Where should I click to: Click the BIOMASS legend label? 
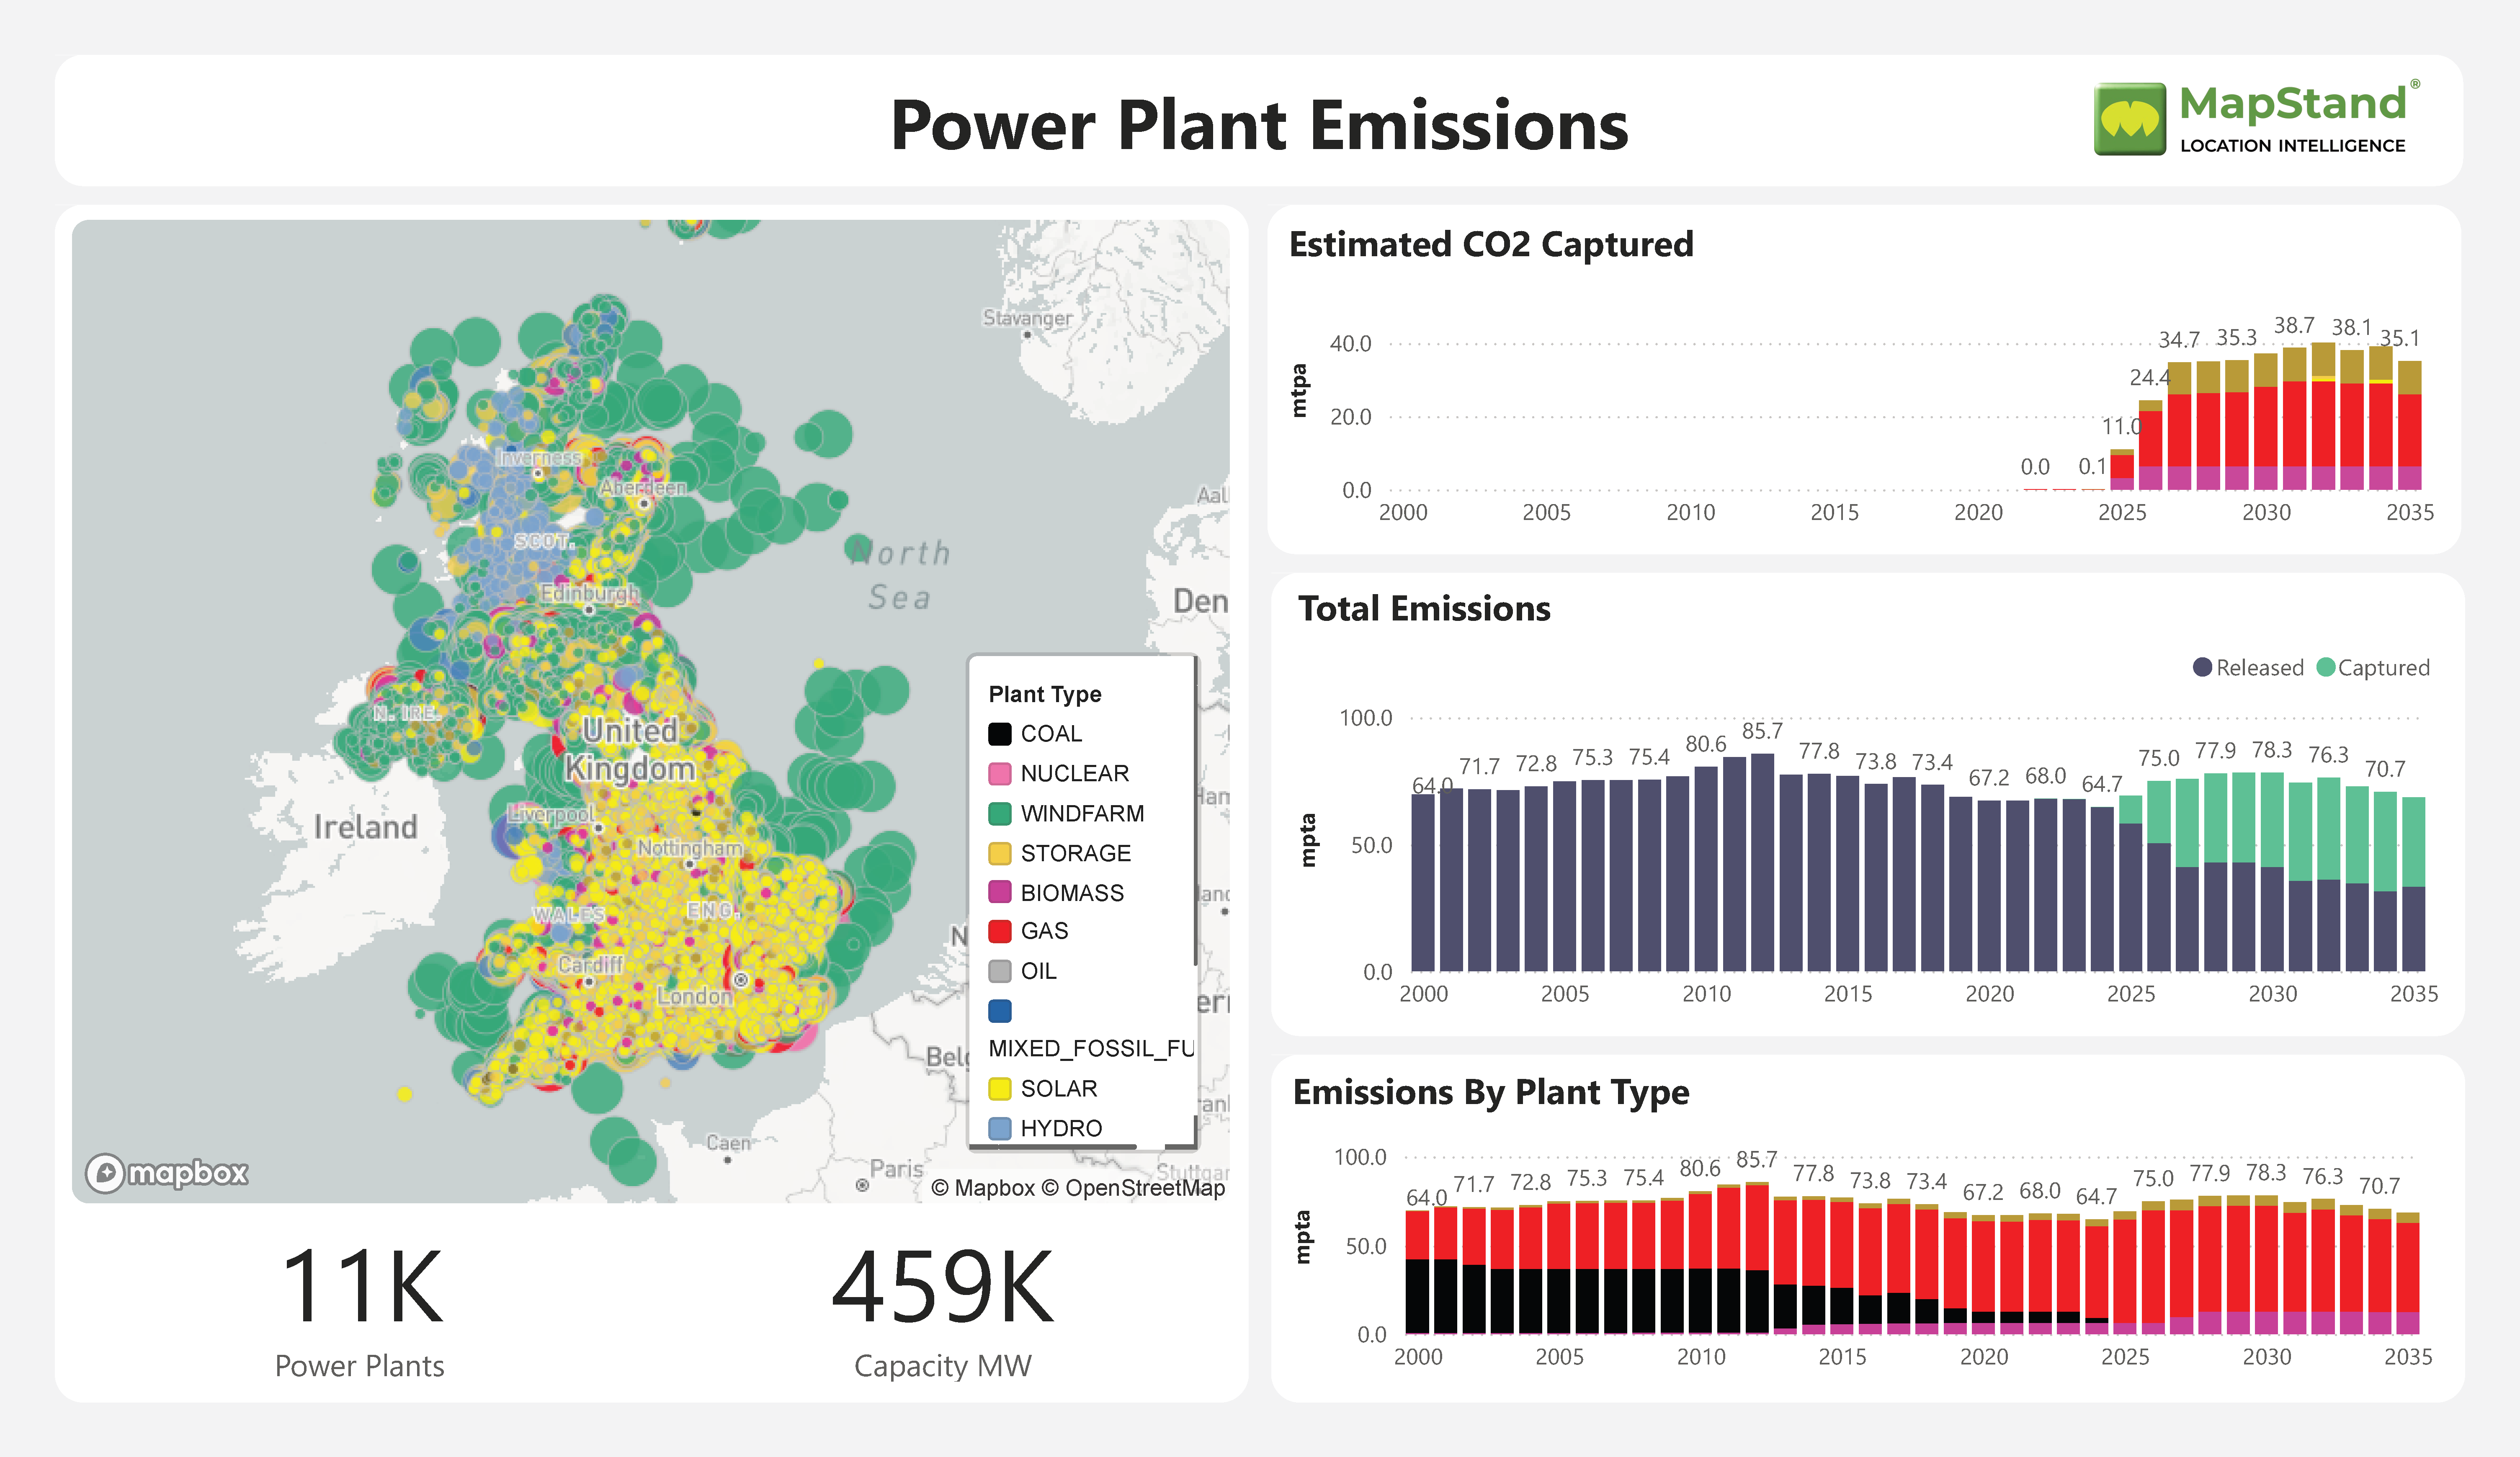click(1072, 892)
